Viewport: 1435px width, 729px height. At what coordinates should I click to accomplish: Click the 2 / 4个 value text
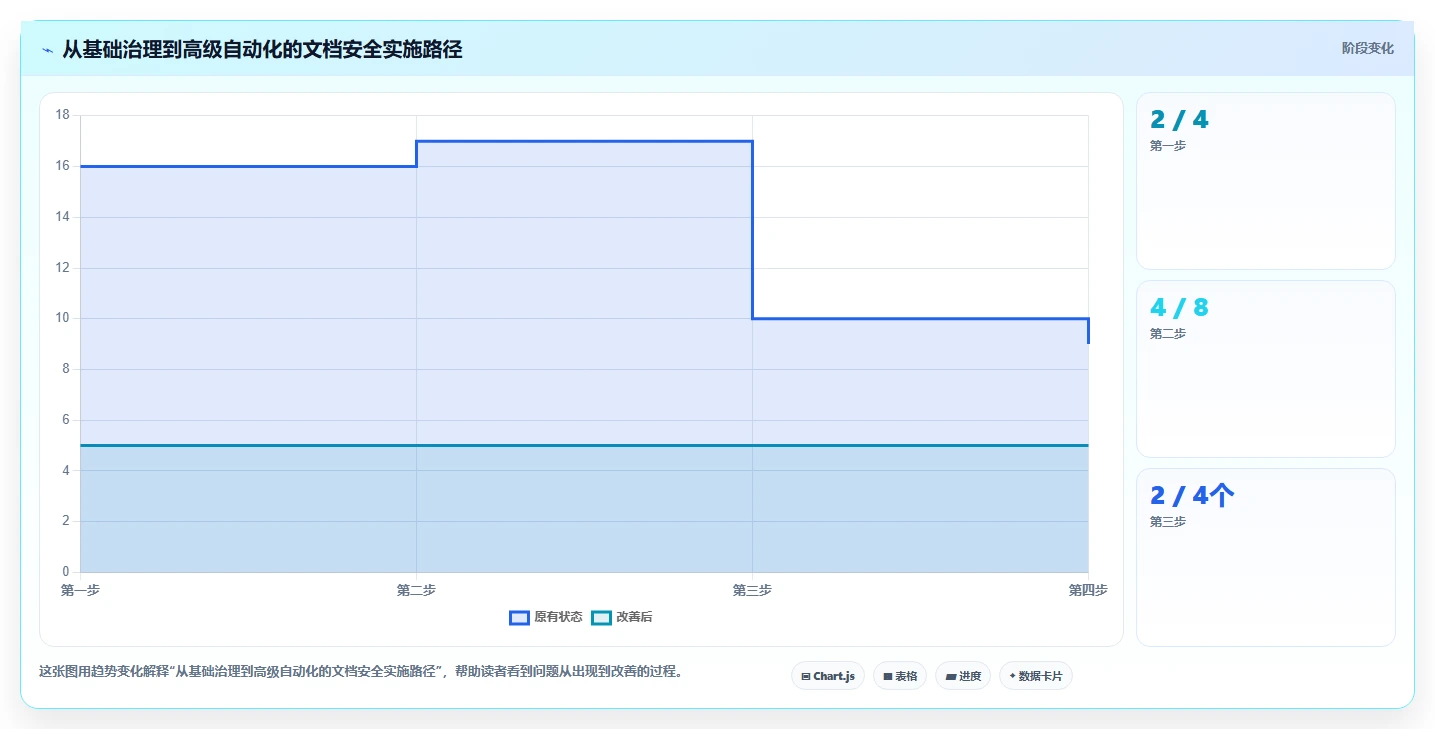[1192, 496]
